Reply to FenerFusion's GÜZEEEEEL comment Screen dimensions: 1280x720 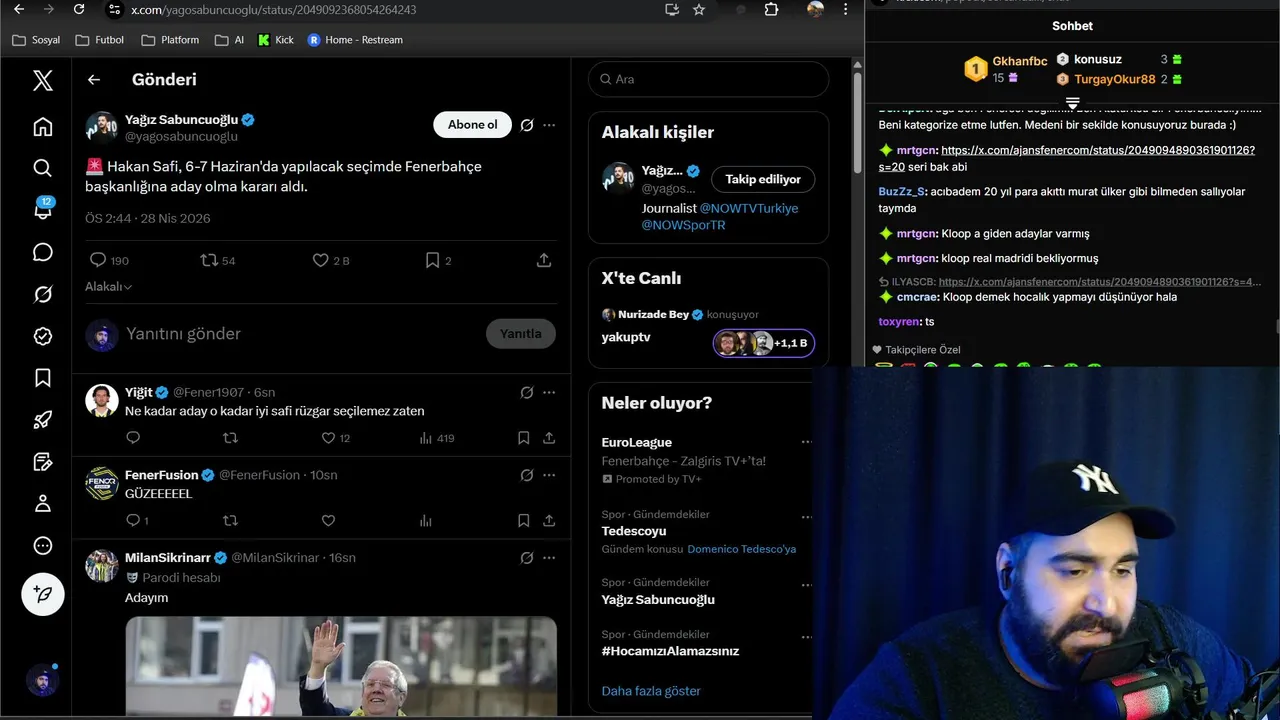[x=137, y=521]
